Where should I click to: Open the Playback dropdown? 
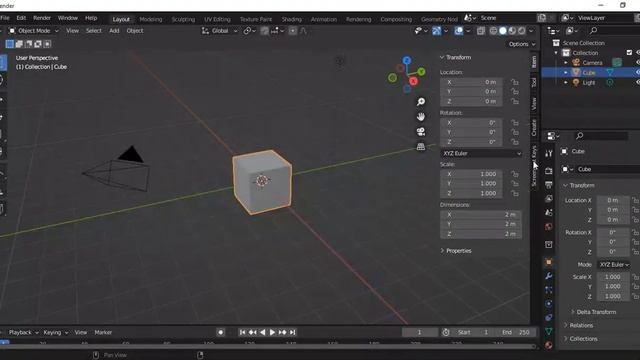[x=23, y=332]
